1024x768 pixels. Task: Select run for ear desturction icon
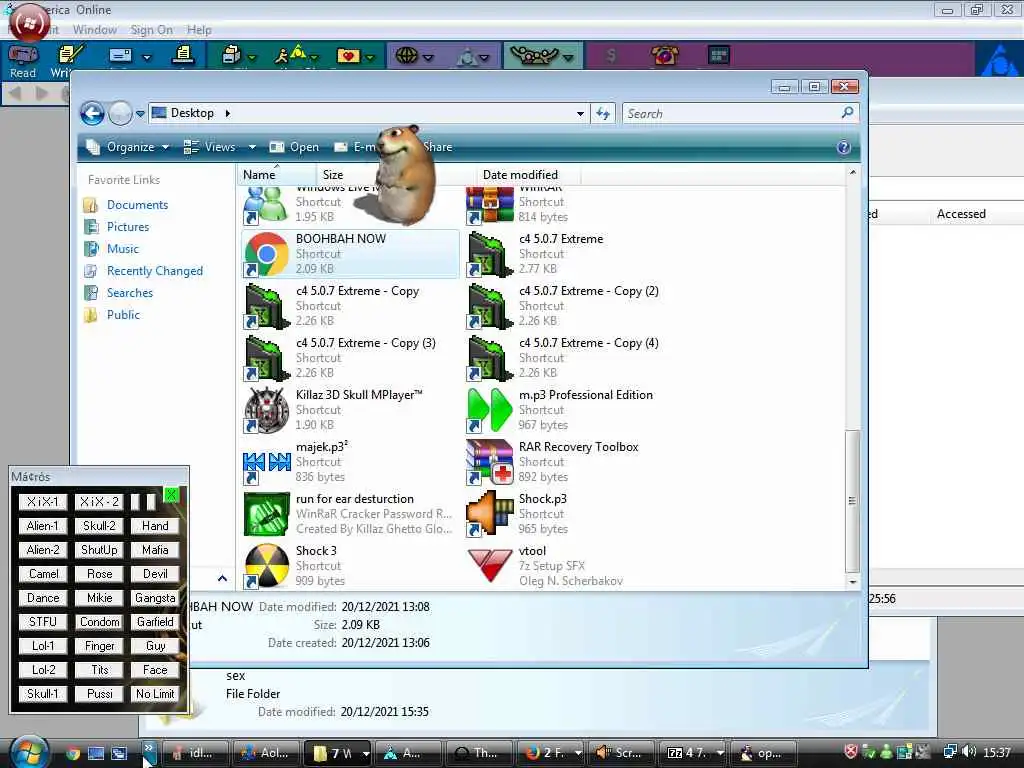click(x=266, y=514)
